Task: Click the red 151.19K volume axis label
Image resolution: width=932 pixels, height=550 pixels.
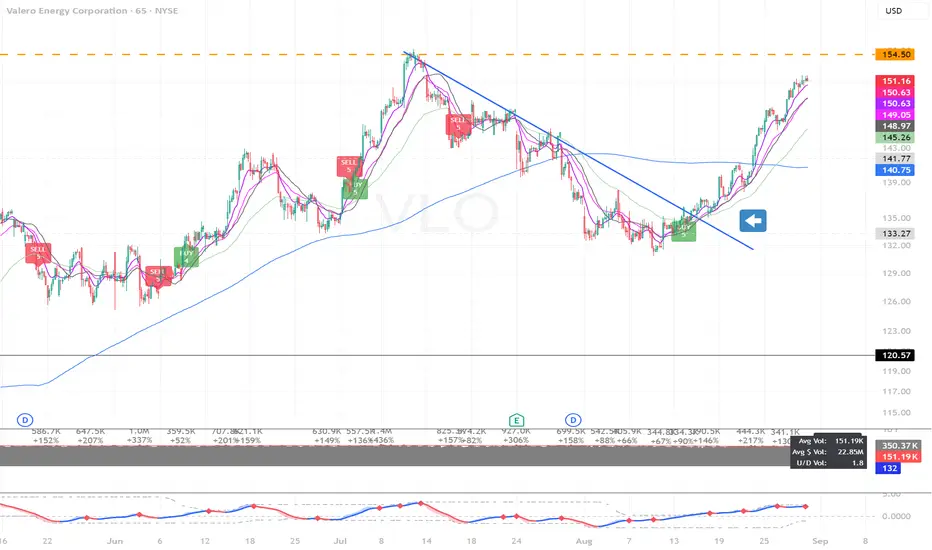Action: point(899,457)
